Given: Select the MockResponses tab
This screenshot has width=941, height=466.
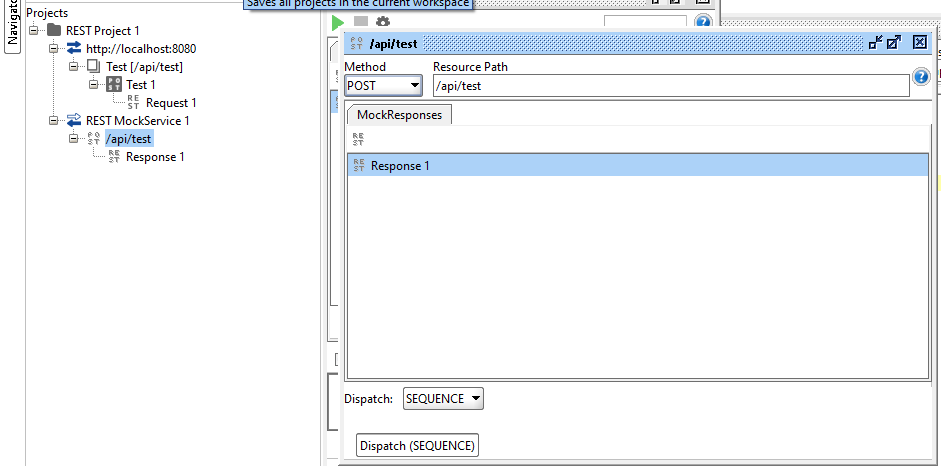Looking at the screenshot, I should pos(399,115).
